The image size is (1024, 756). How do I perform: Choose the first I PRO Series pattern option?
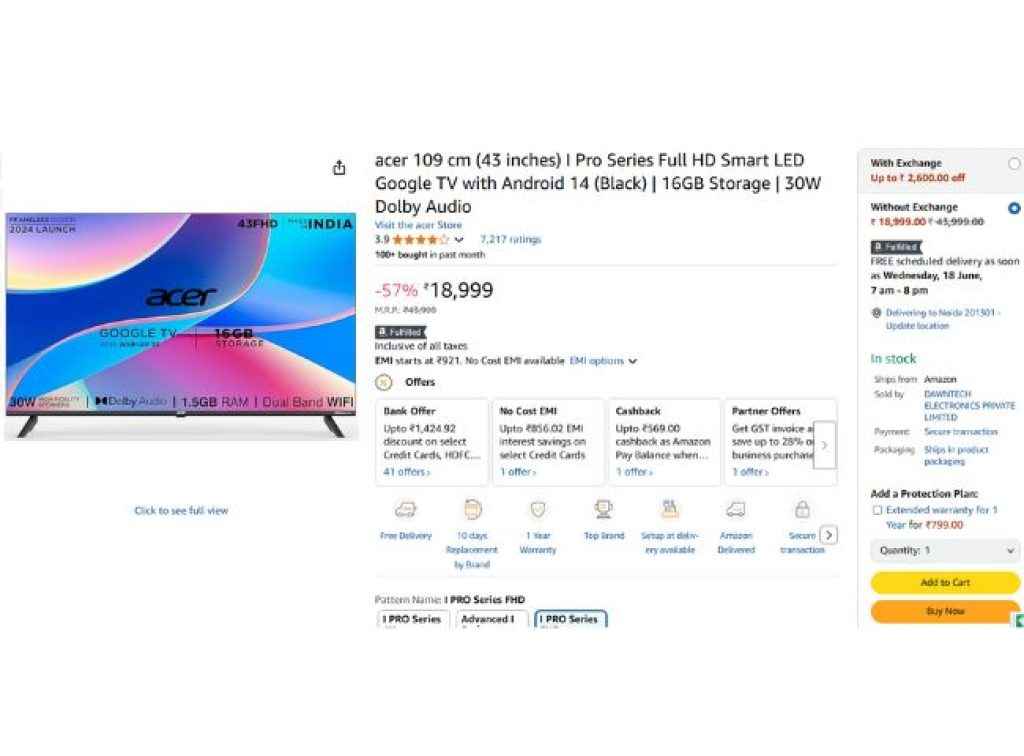coord(412,619)
